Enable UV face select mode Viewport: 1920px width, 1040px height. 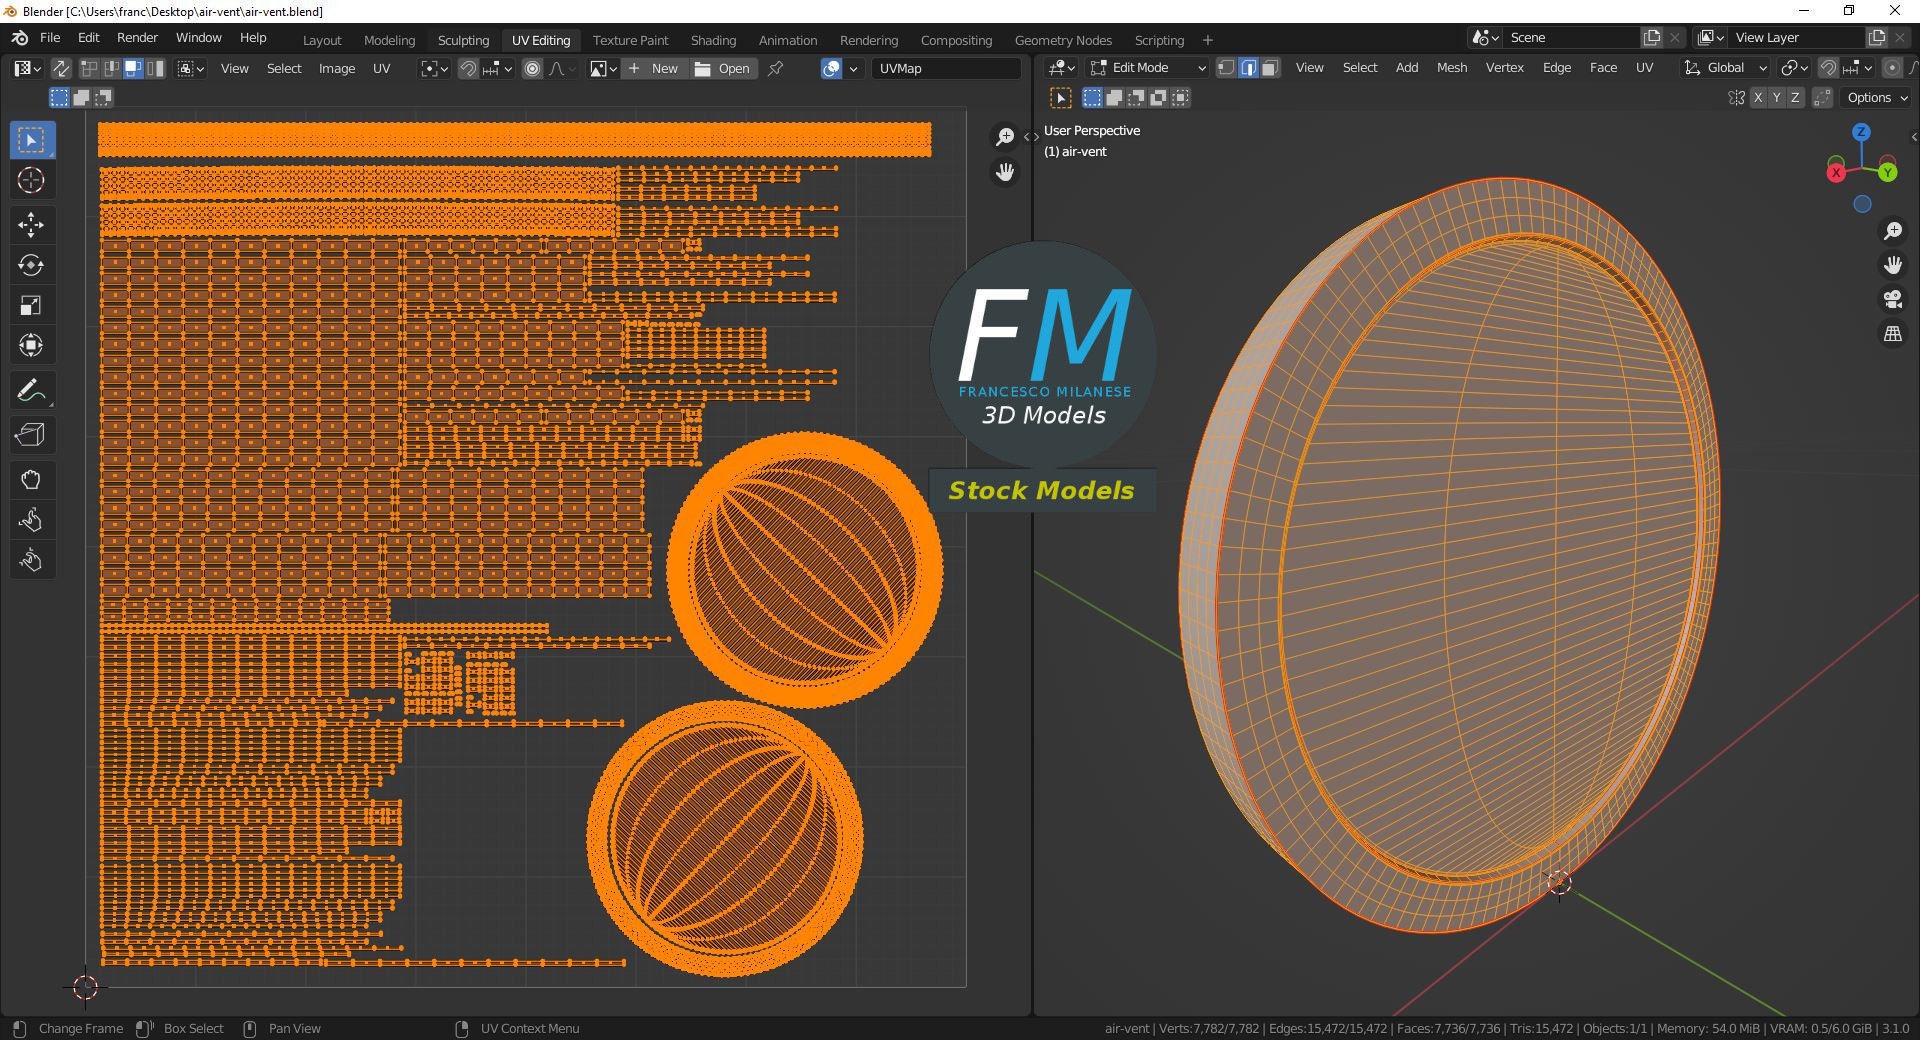pyautogui.click(x=133, y=68)
